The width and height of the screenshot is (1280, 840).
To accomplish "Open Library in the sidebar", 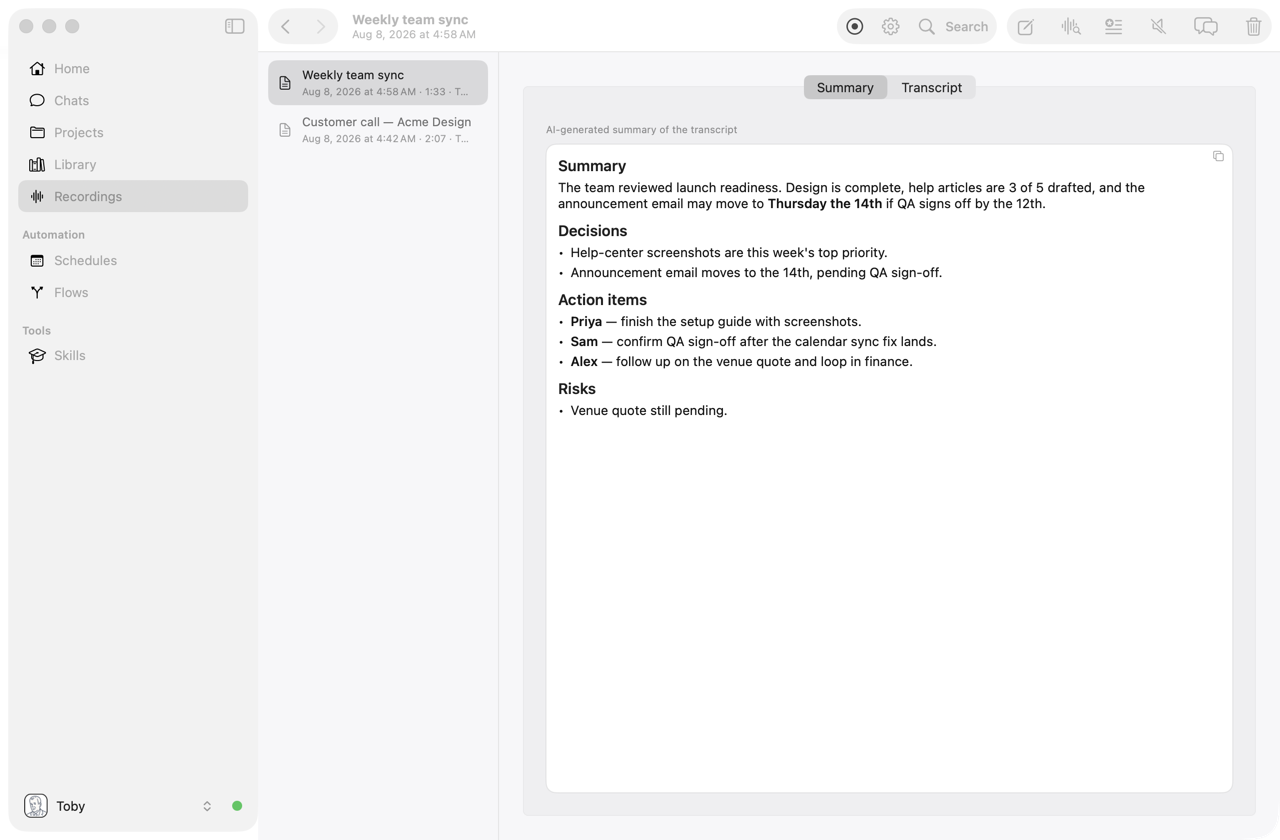I will (133, 164).
